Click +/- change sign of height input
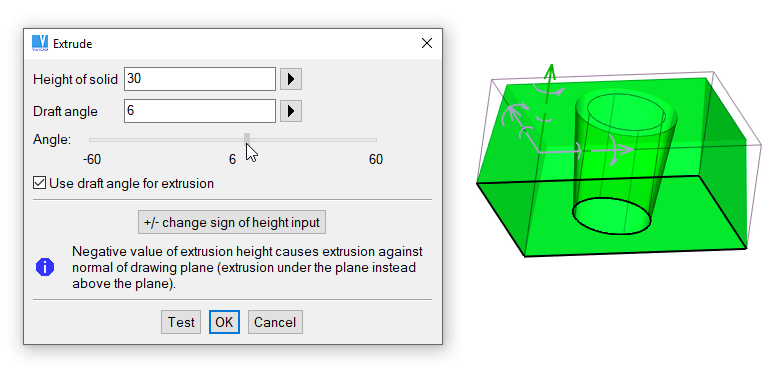779x370 pixels. click(x=232, y=222)
